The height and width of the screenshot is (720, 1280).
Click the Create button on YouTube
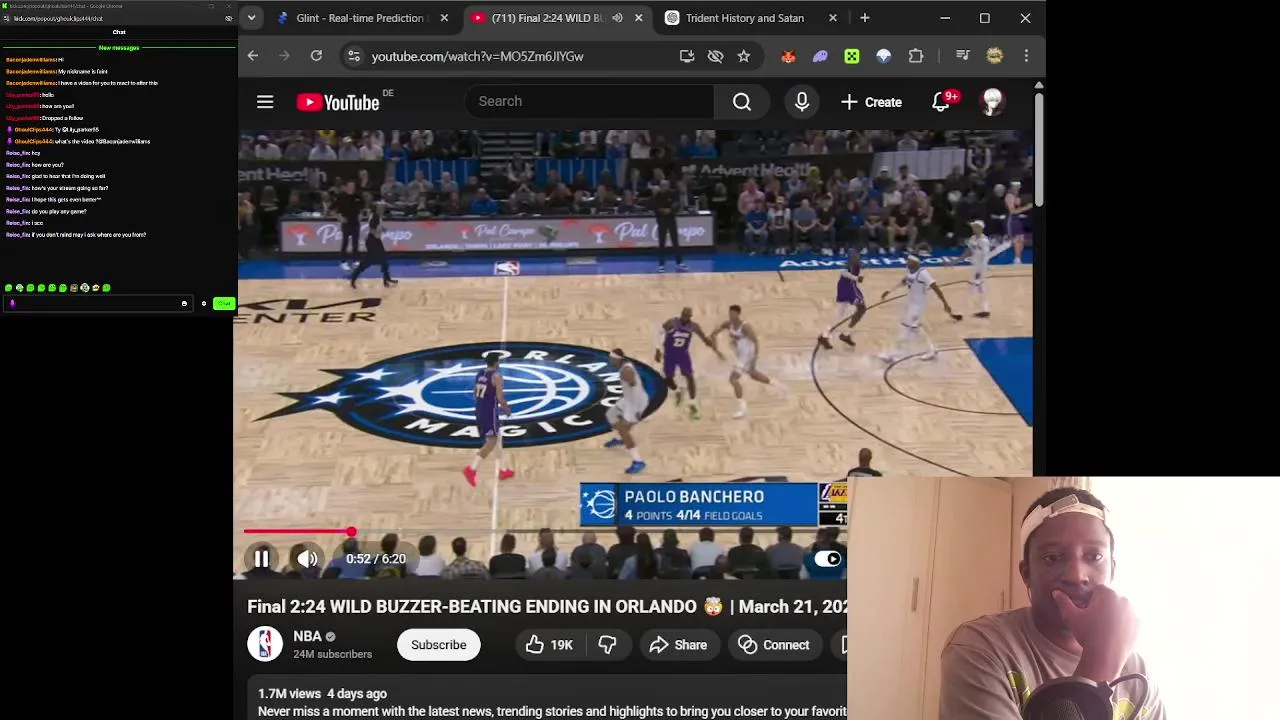872,102
